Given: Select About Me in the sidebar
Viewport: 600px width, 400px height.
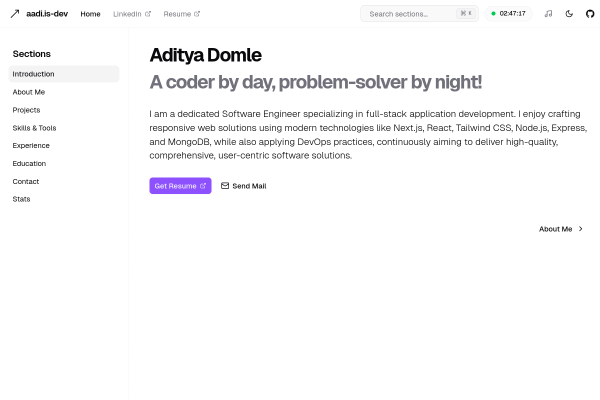Looking at the screenshot, I should (64, 92).
